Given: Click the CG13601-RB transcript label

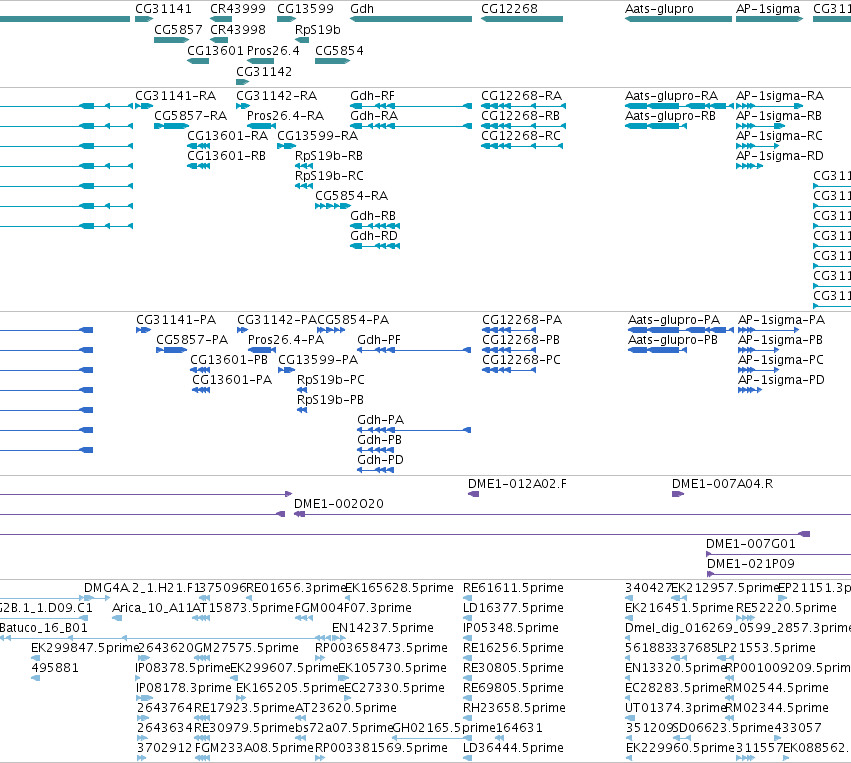Looking at the screenshot, I should click(x=226, y=156).
